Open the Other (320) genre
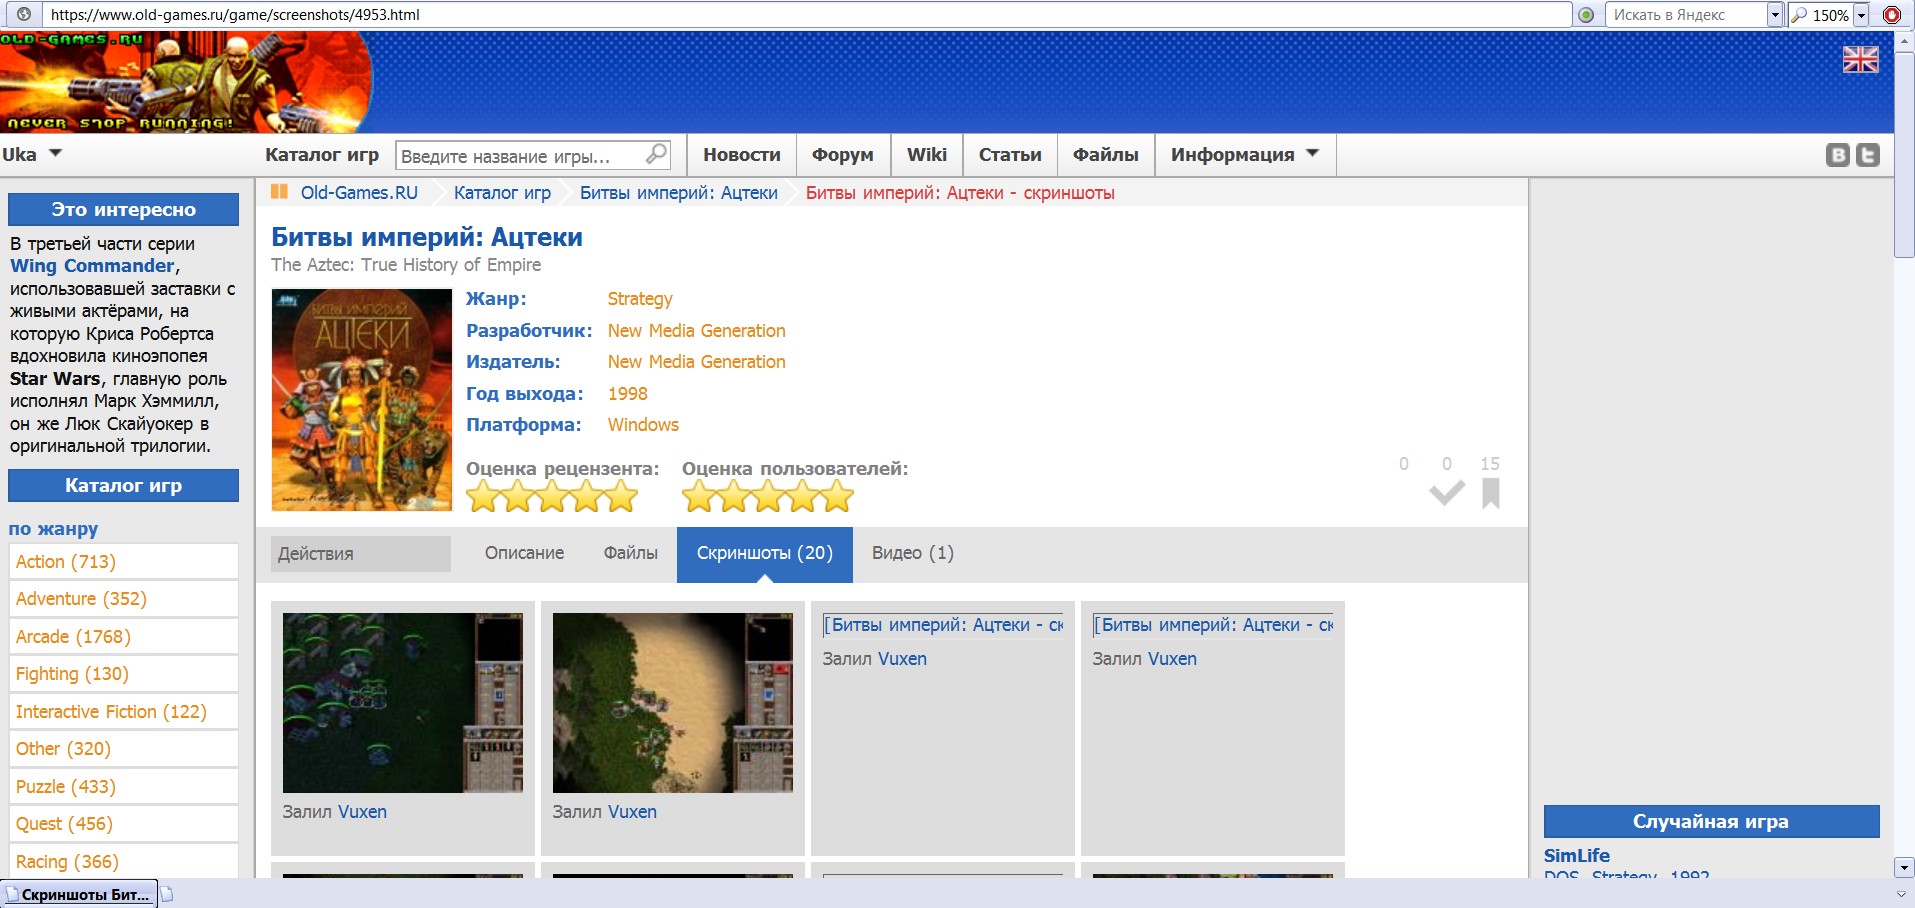Image resolution: width=1915 pixels, height=908 pixels. tap(124, 749)
